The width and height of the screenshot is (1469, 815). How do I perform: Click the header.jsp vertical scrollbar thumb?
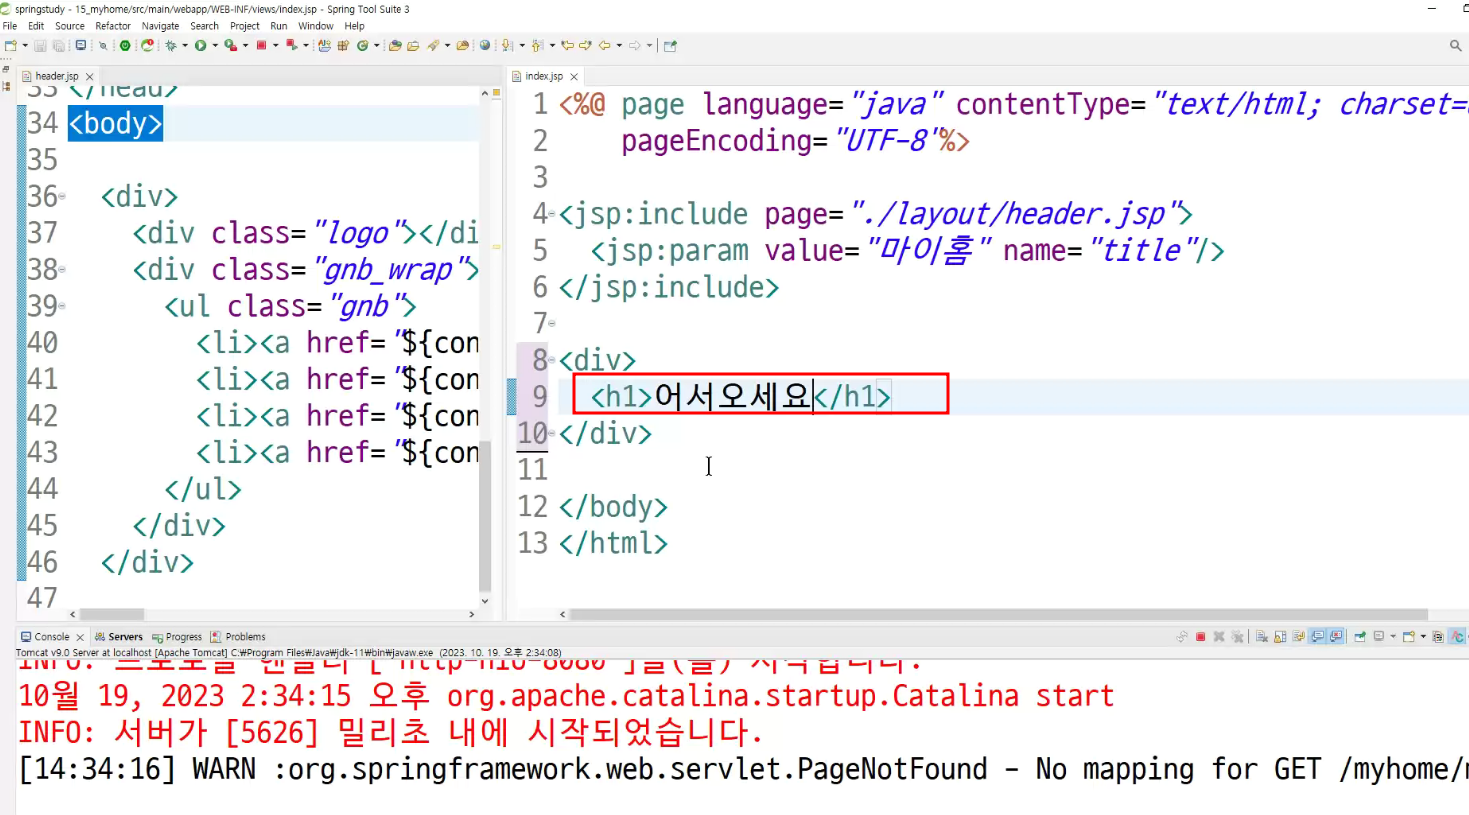(485, 515)
